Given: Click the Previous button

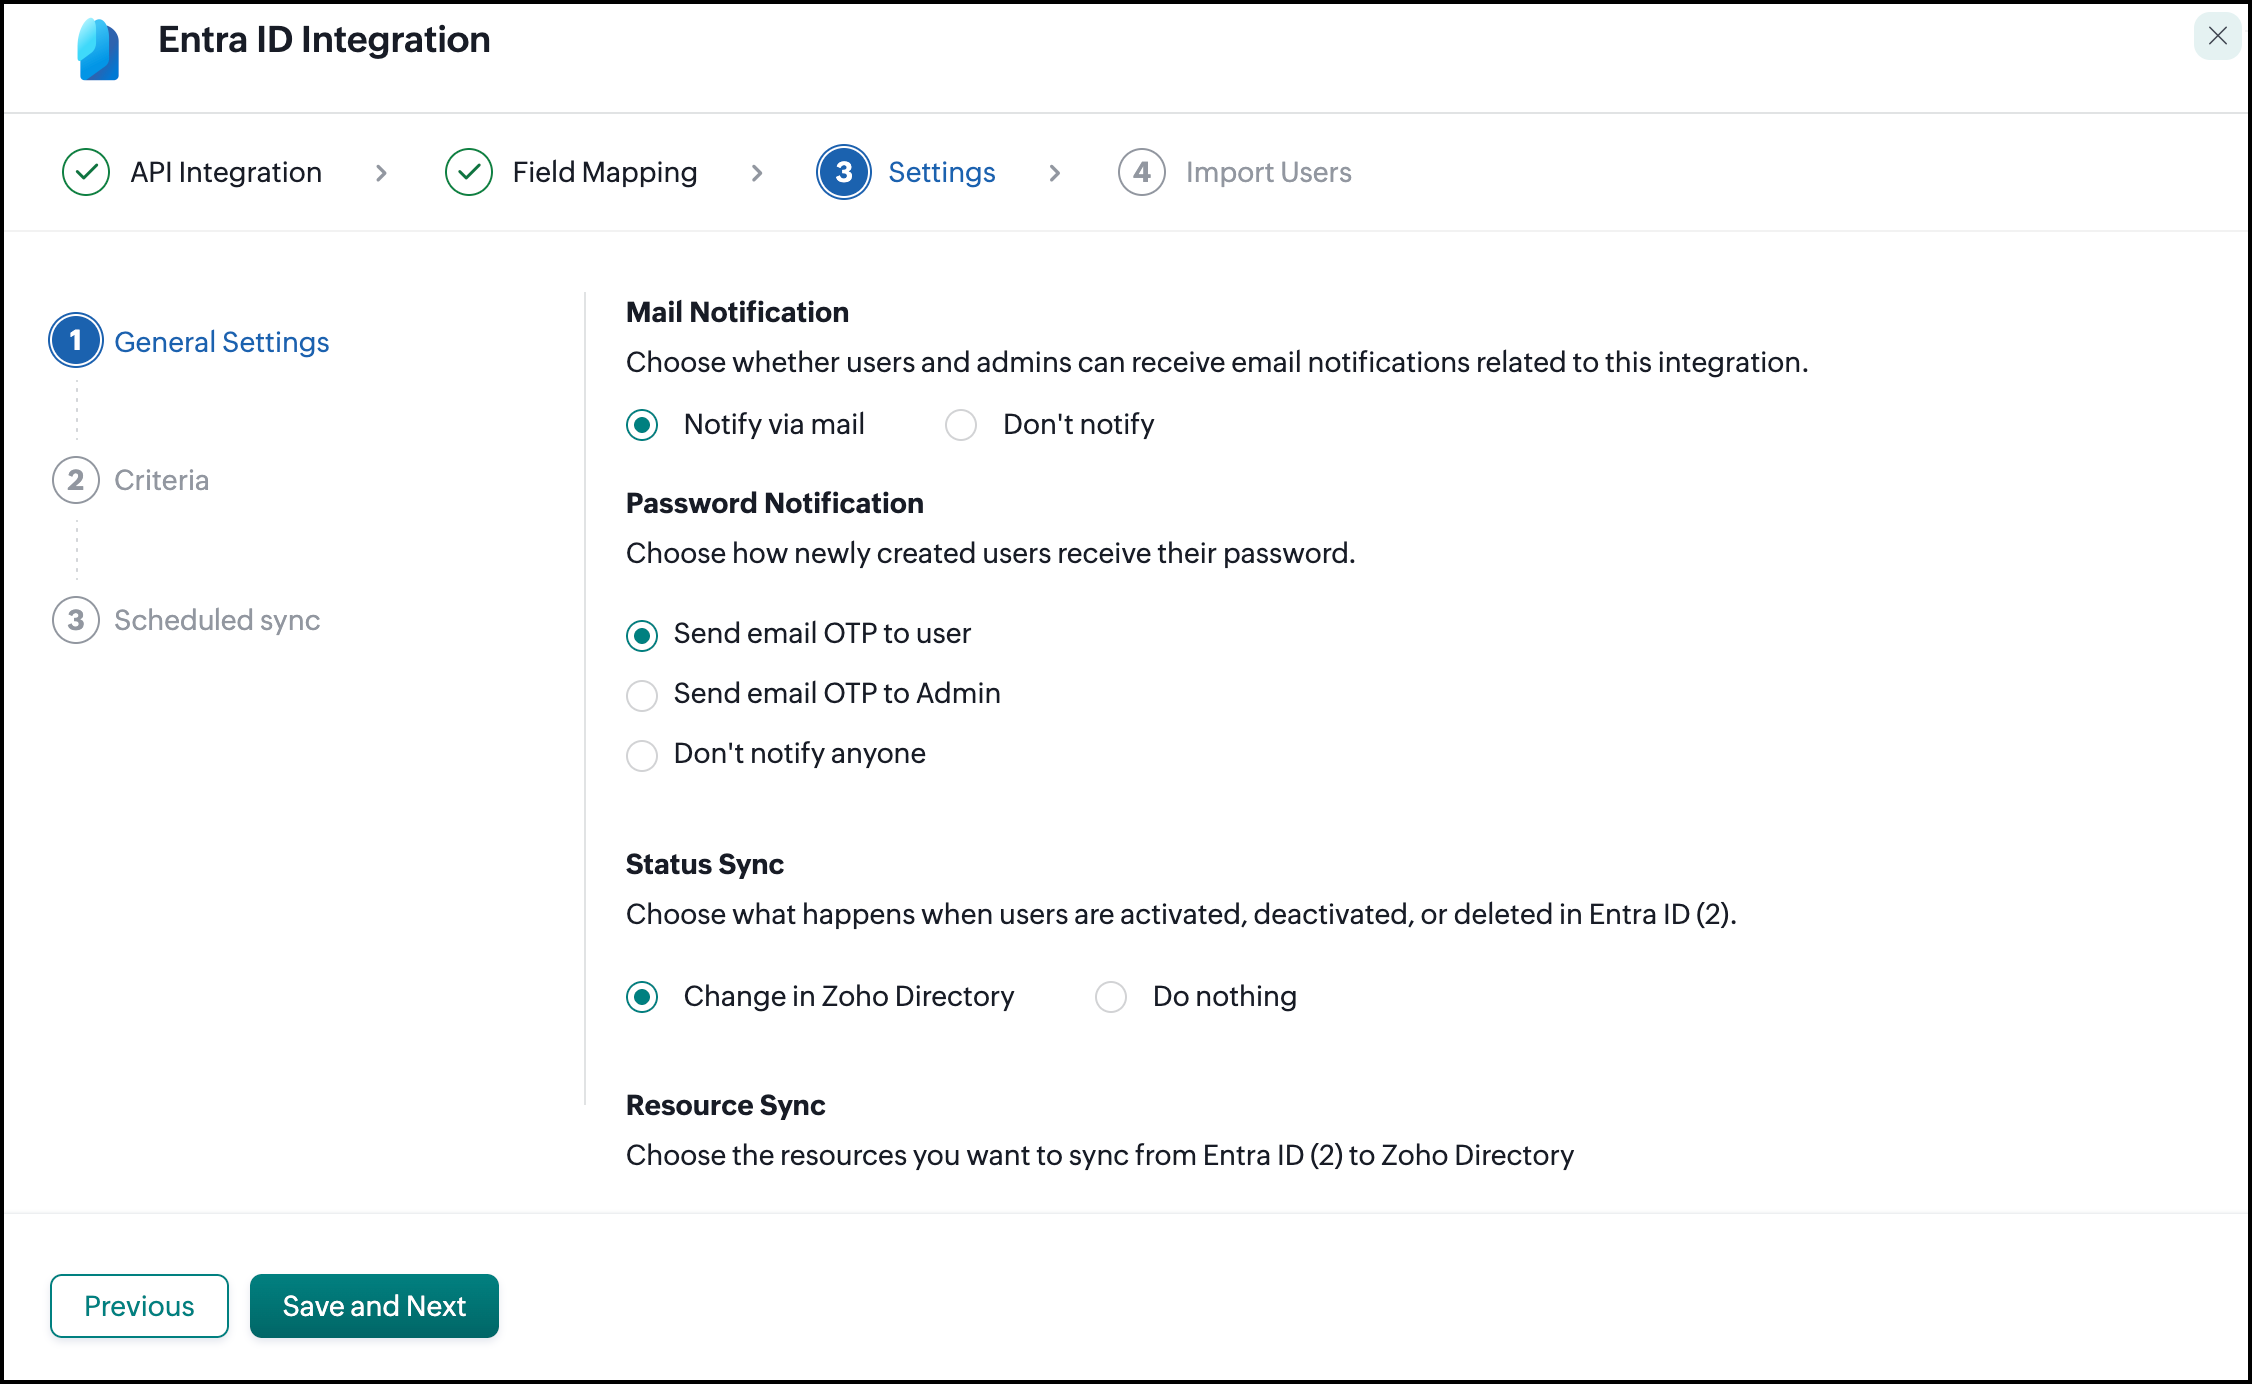Looking at the screenshot, I should tap(139, 1305).
